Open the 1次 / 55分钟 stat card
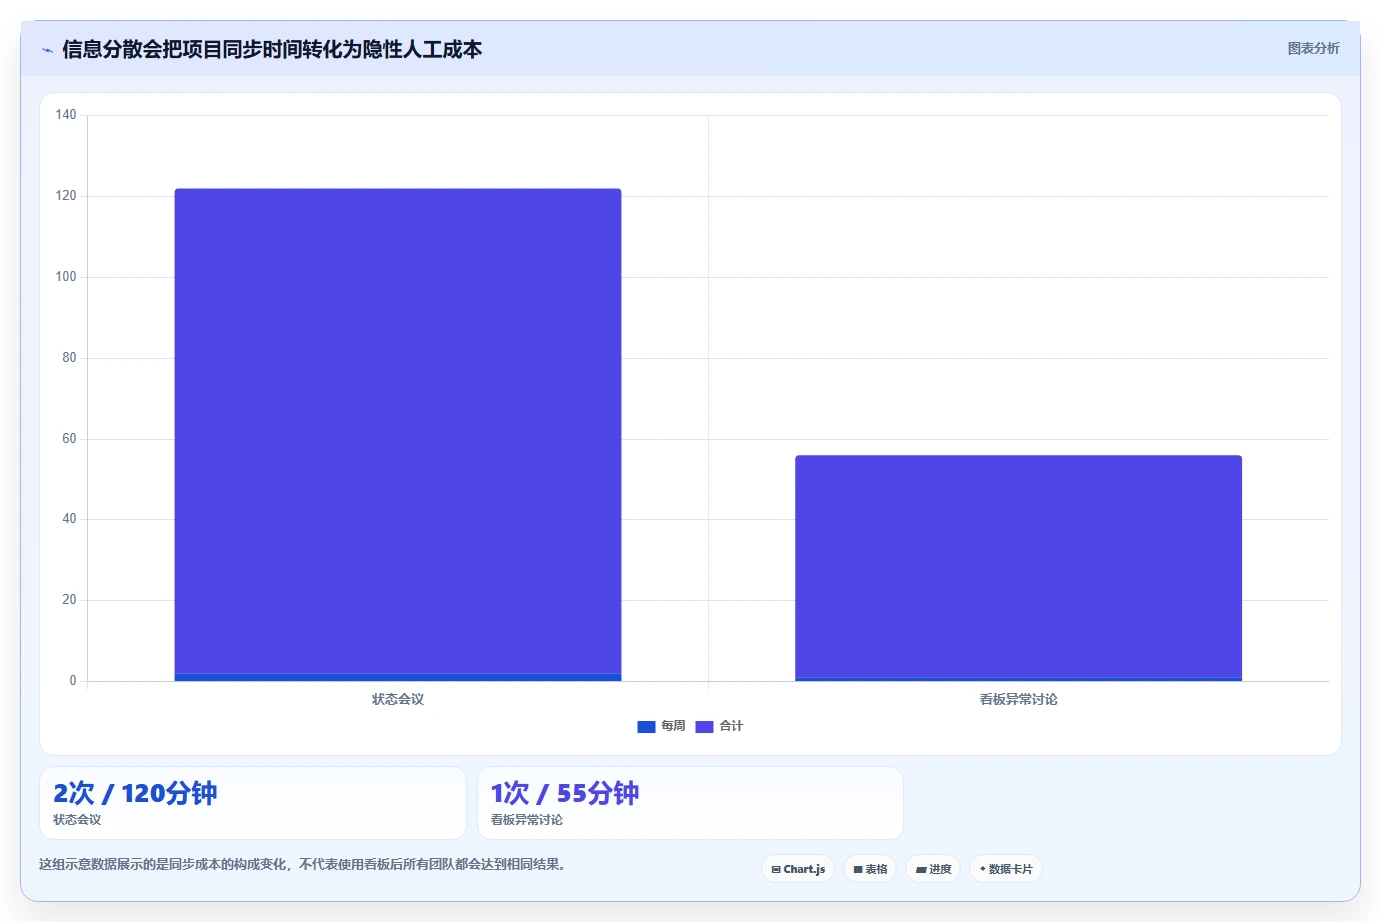This screenshot has width=1381, height=922. (690, 803)
